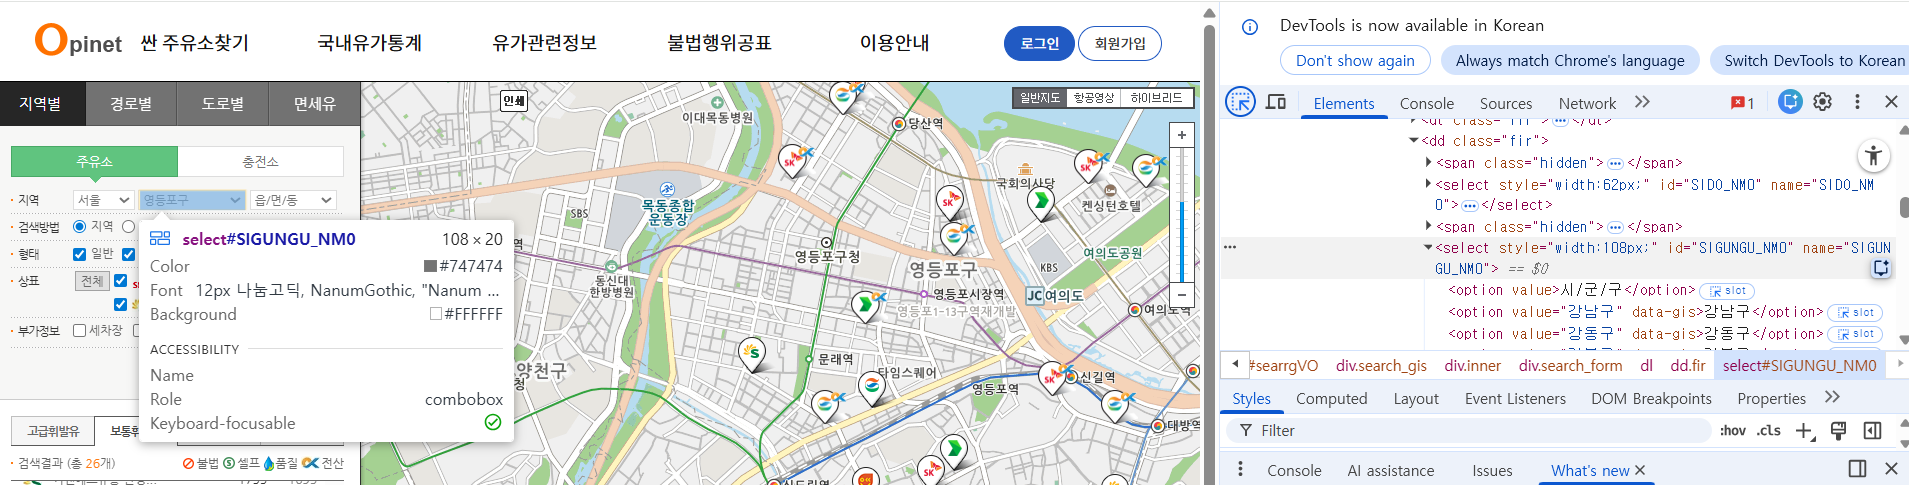Viewport: 1909px width, 485px height.
Task: Close the What's new drawer tab
Action: pos(1640,470)
